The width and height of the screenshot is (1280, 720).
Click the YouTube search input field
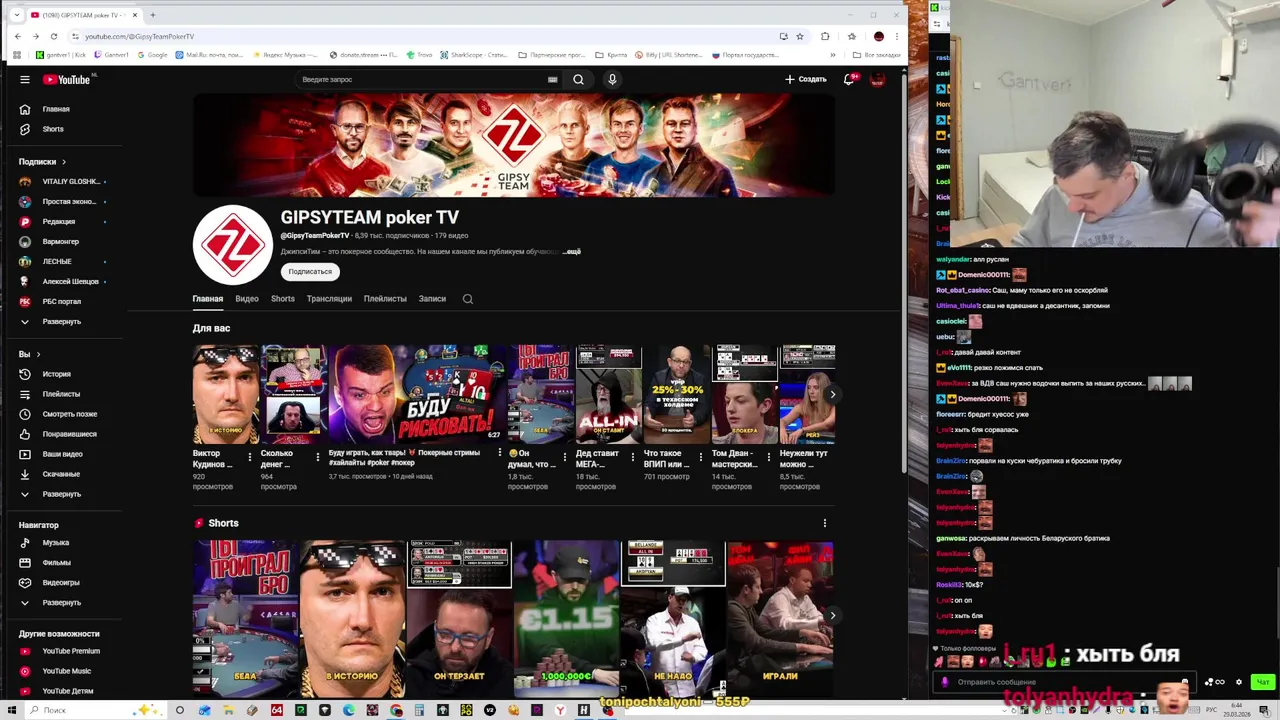click(x=420, y=79)
